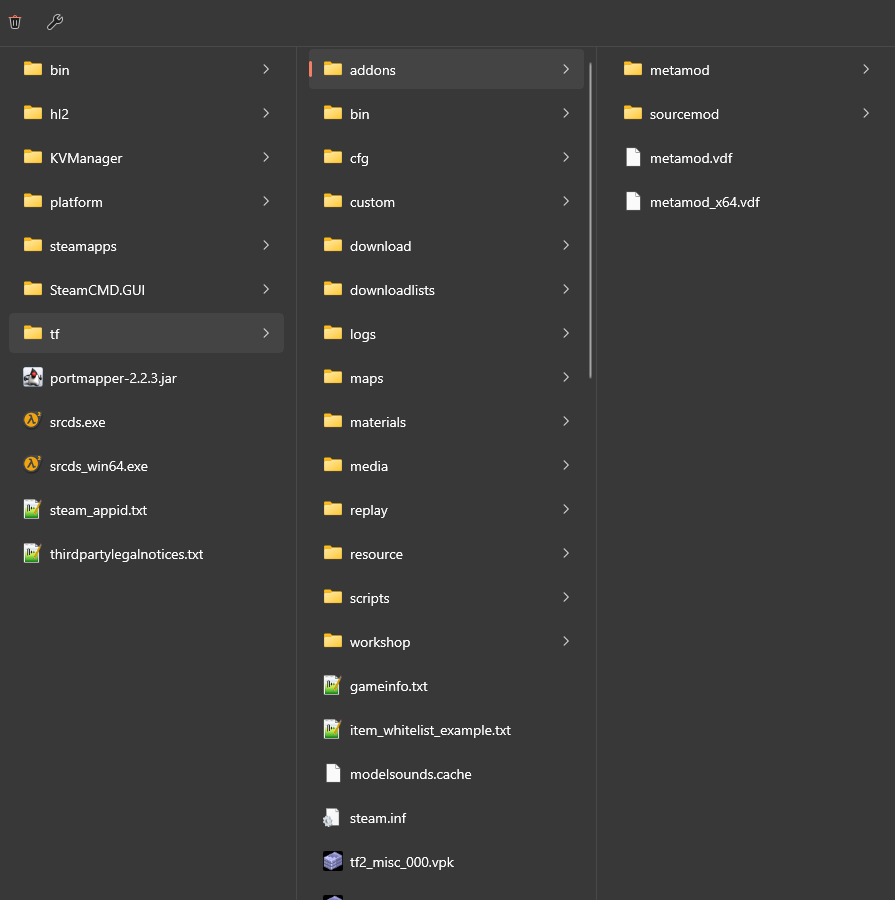This screenshot has height=900, width=895.
Task: Click the hl2 folder icon
Action: point(33,112)
